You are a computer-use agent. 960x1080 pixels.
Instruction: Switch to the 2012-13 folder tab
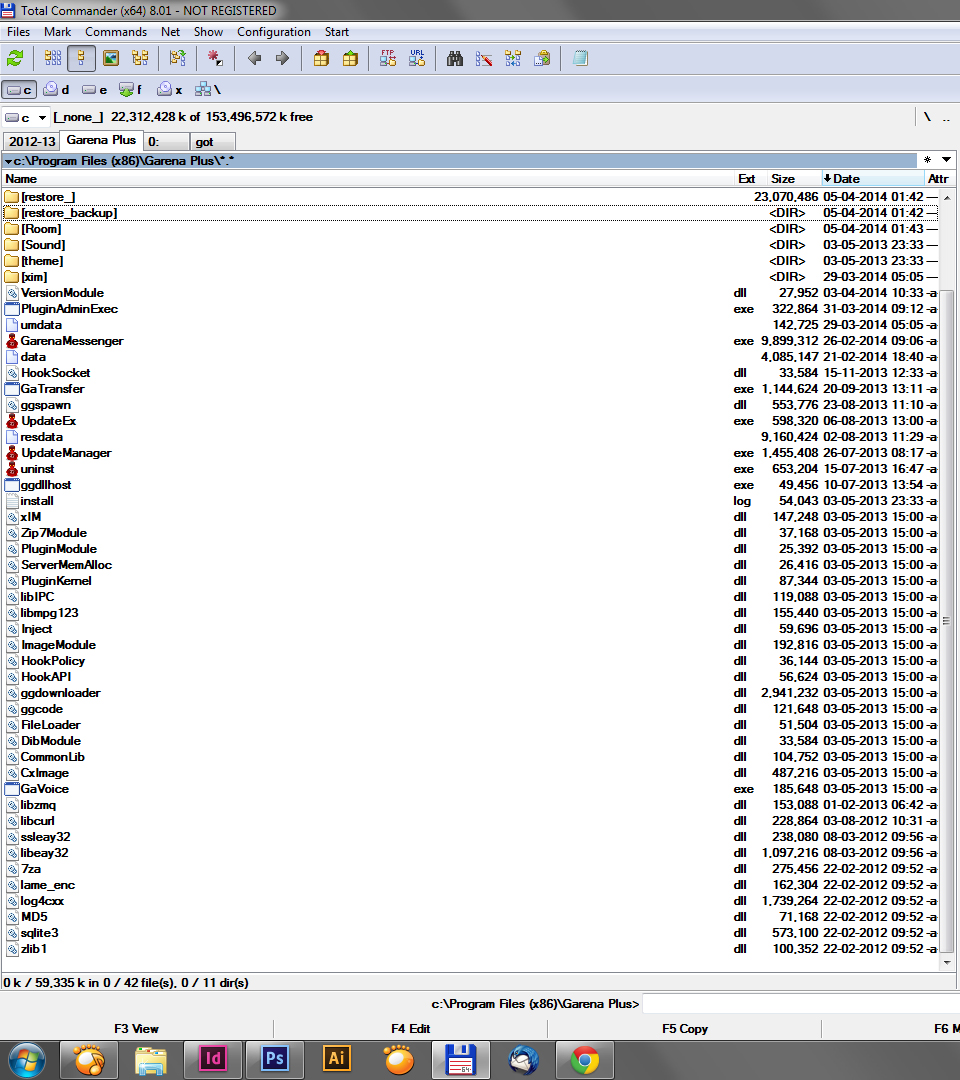coord(32,141)
